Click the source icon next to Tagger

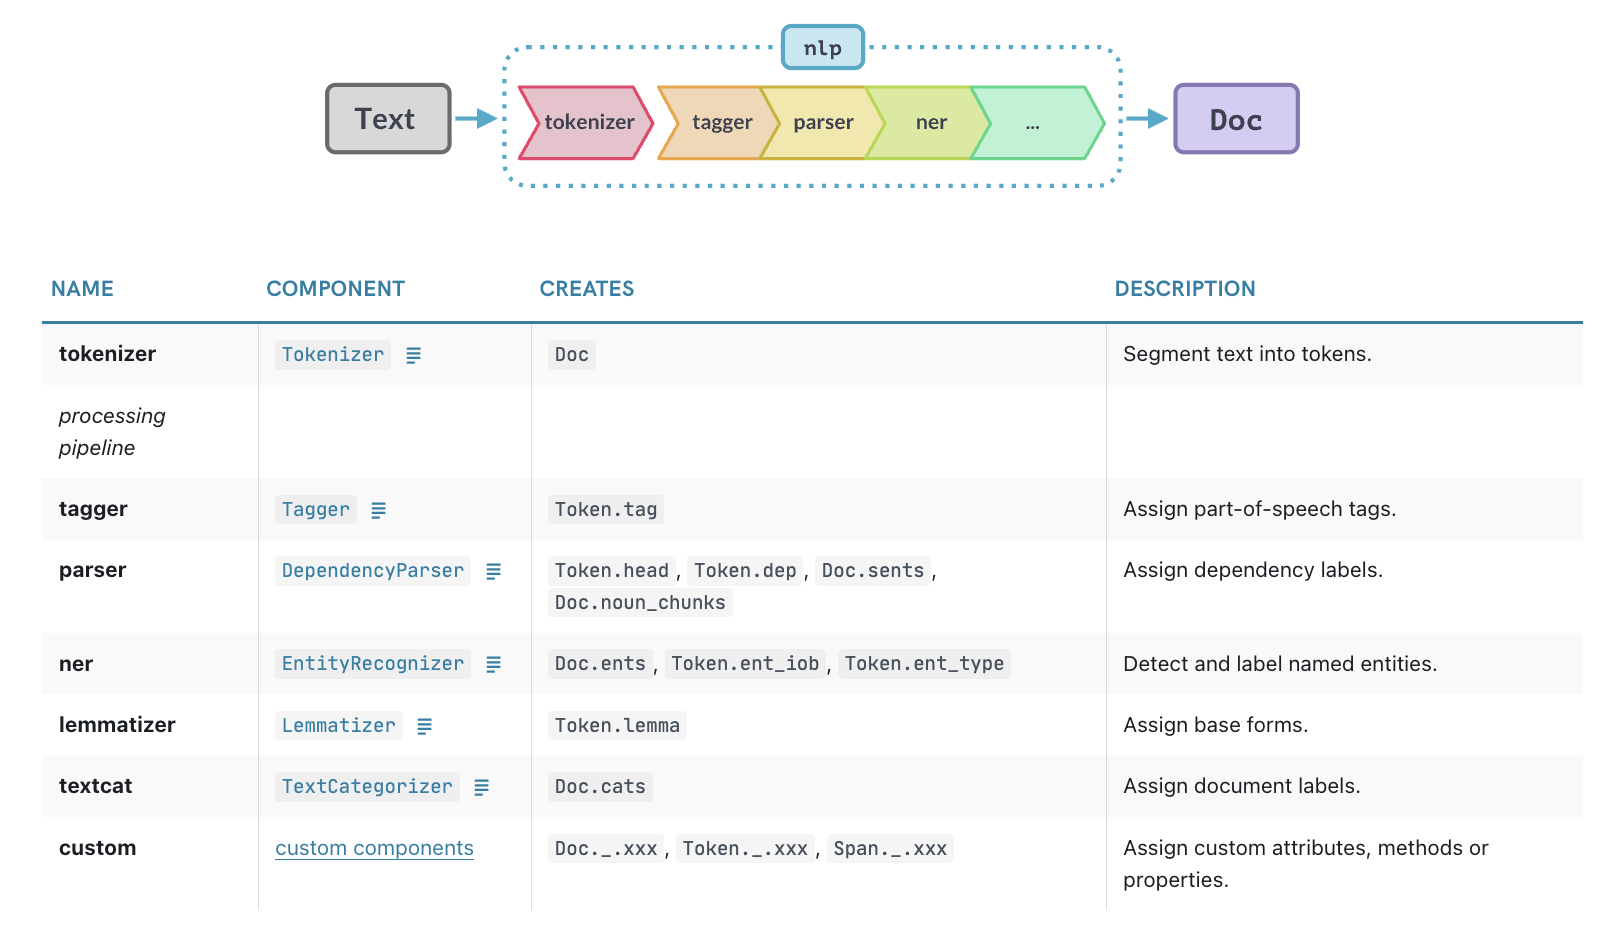(378, 510)
